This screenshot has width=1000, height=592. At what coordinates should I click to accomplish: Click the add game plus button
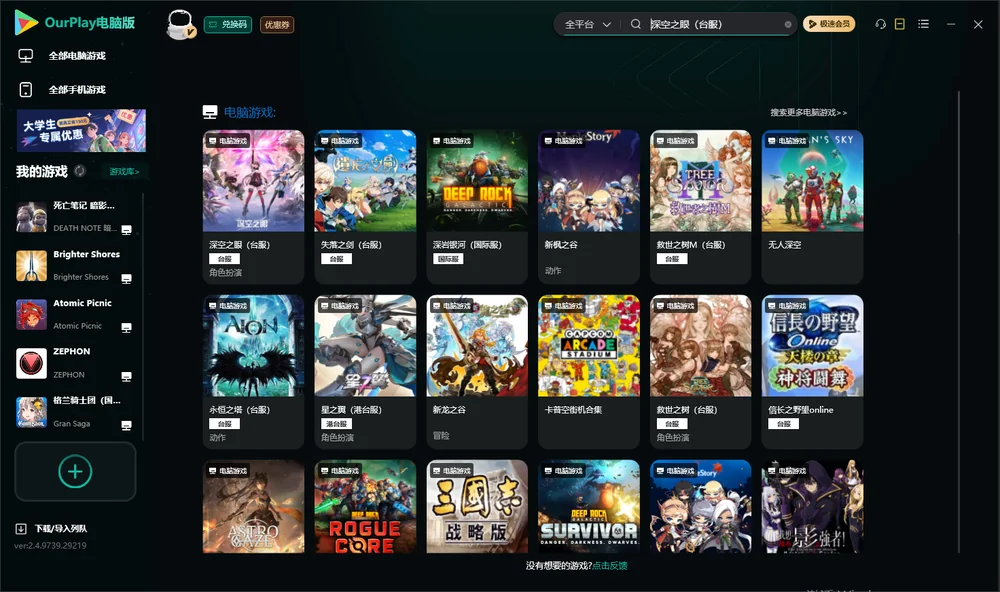coord(75,471)
